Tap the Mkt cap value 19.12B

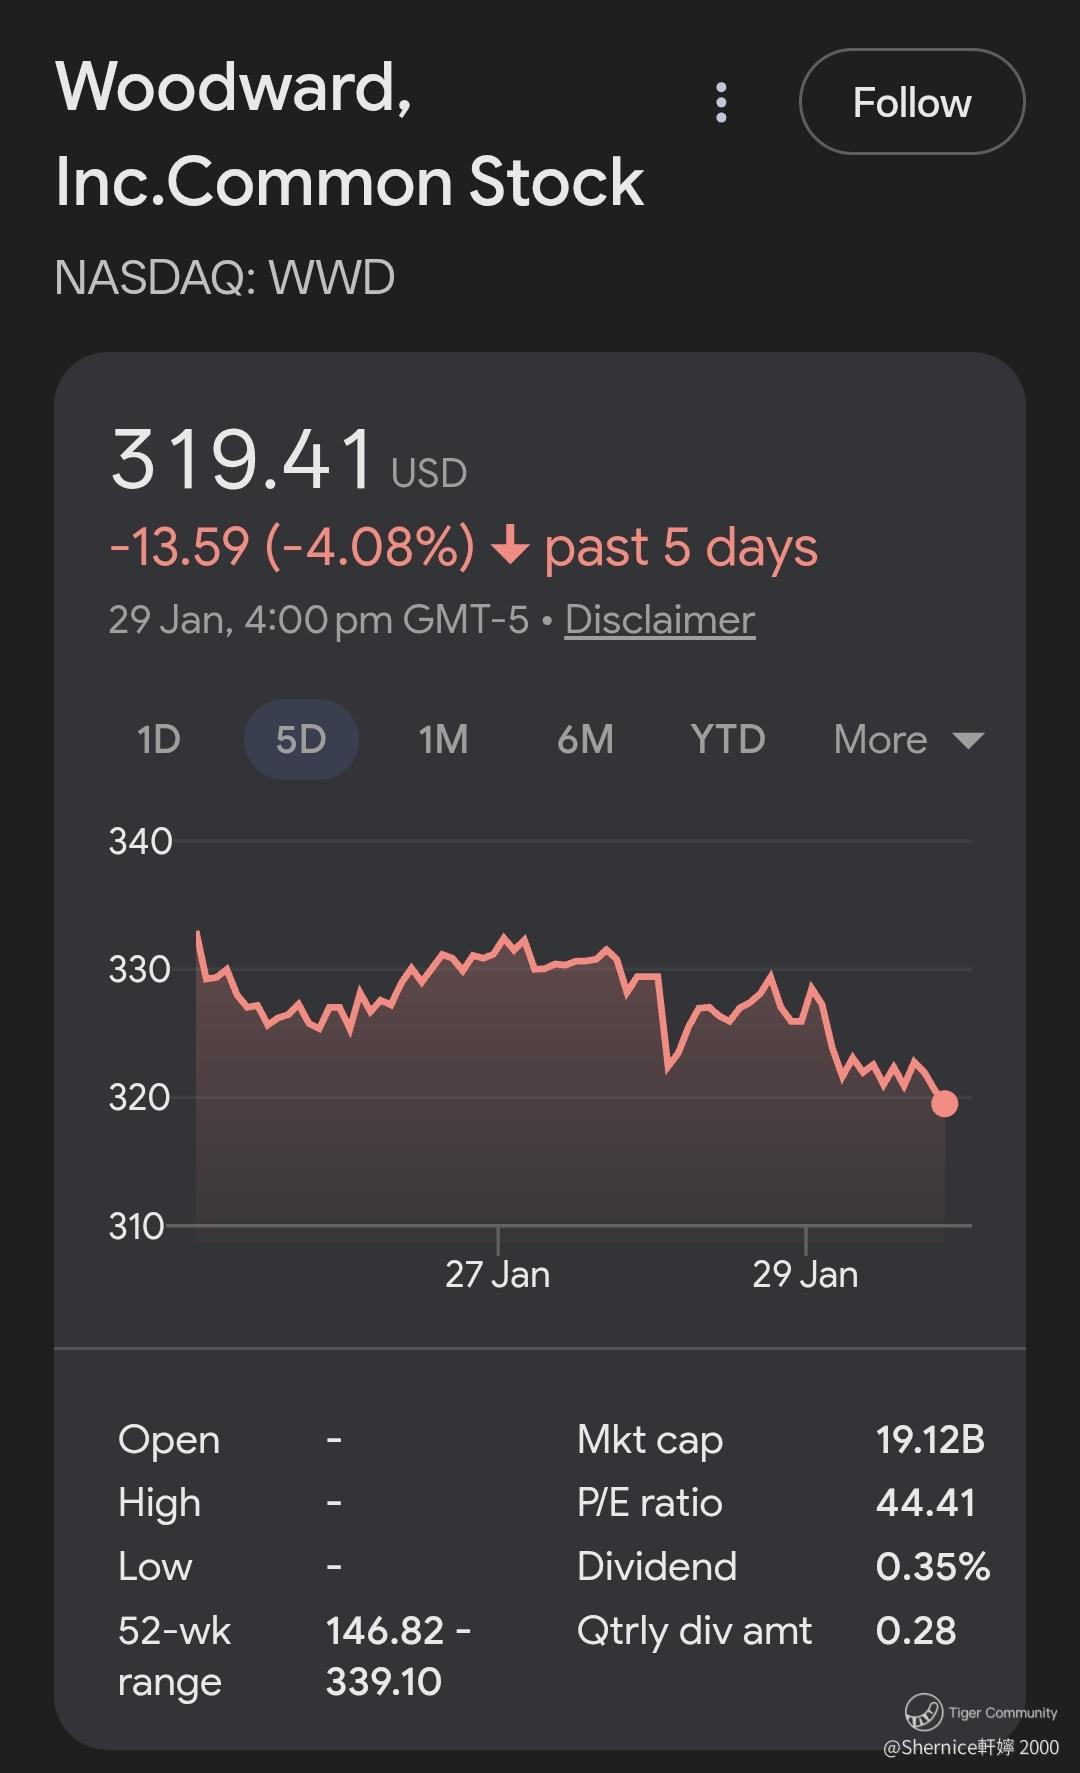point(930,1440)
